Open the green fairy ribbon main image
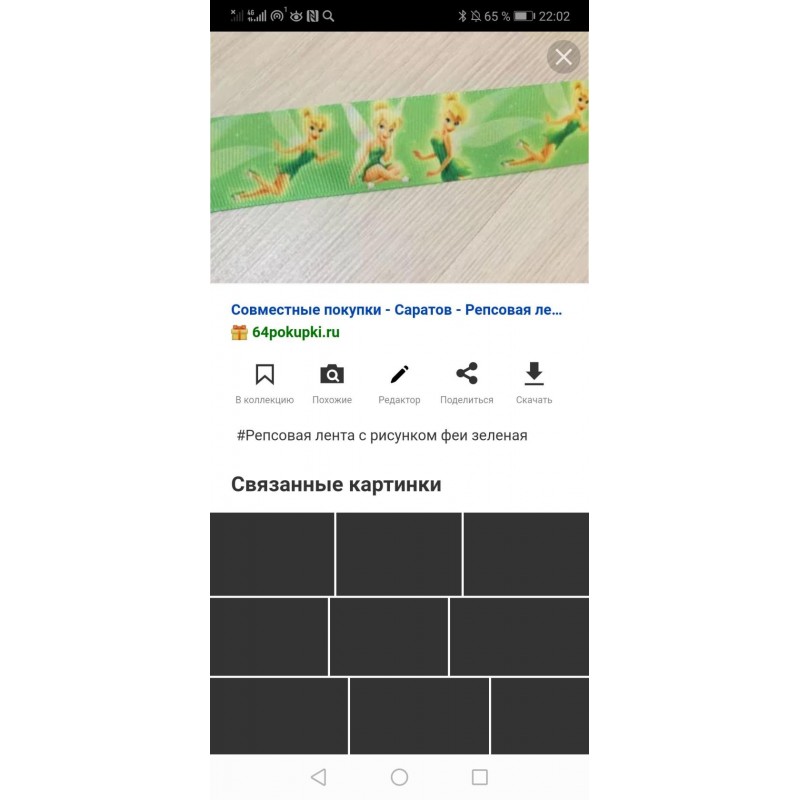800x800 pixels. click(399, 157)
